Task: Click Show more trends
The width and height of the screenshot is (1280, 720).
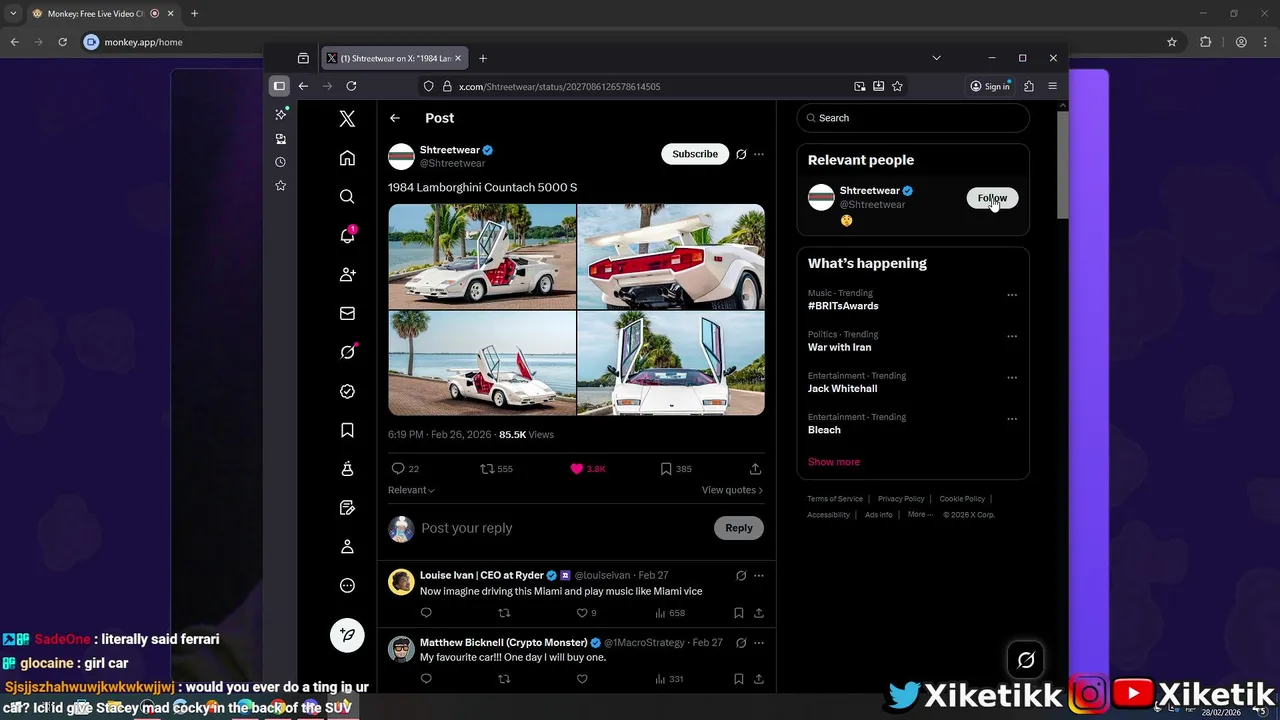Action: (834, 462)
